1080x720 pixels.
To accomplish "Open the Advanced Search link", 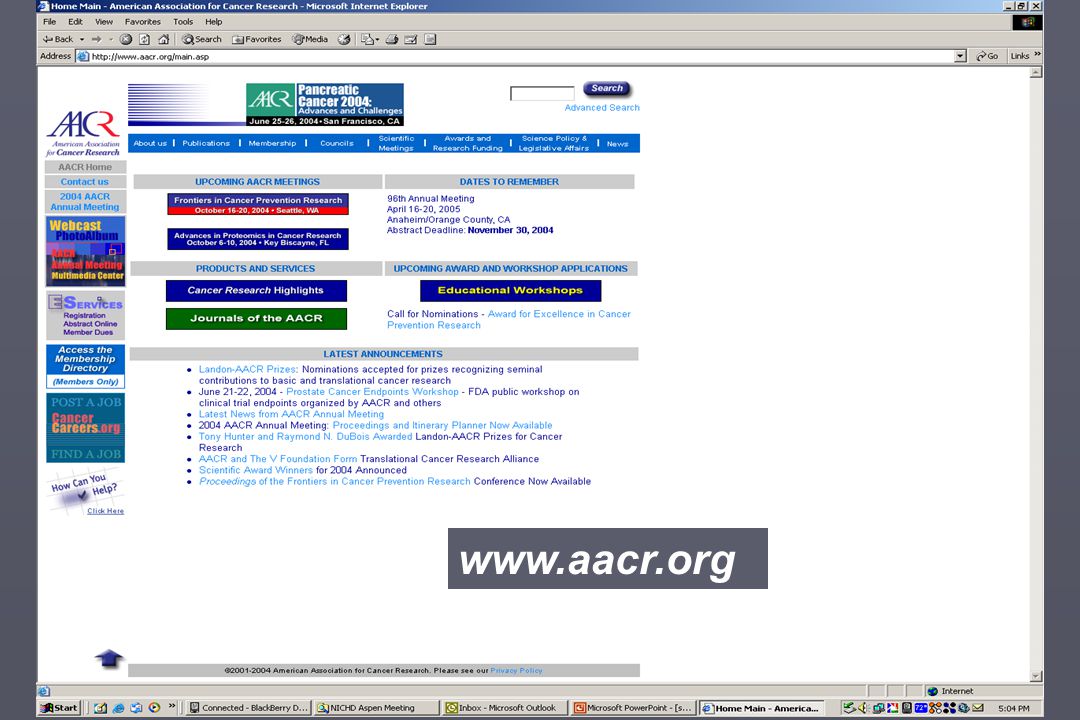I will point(602,107).
